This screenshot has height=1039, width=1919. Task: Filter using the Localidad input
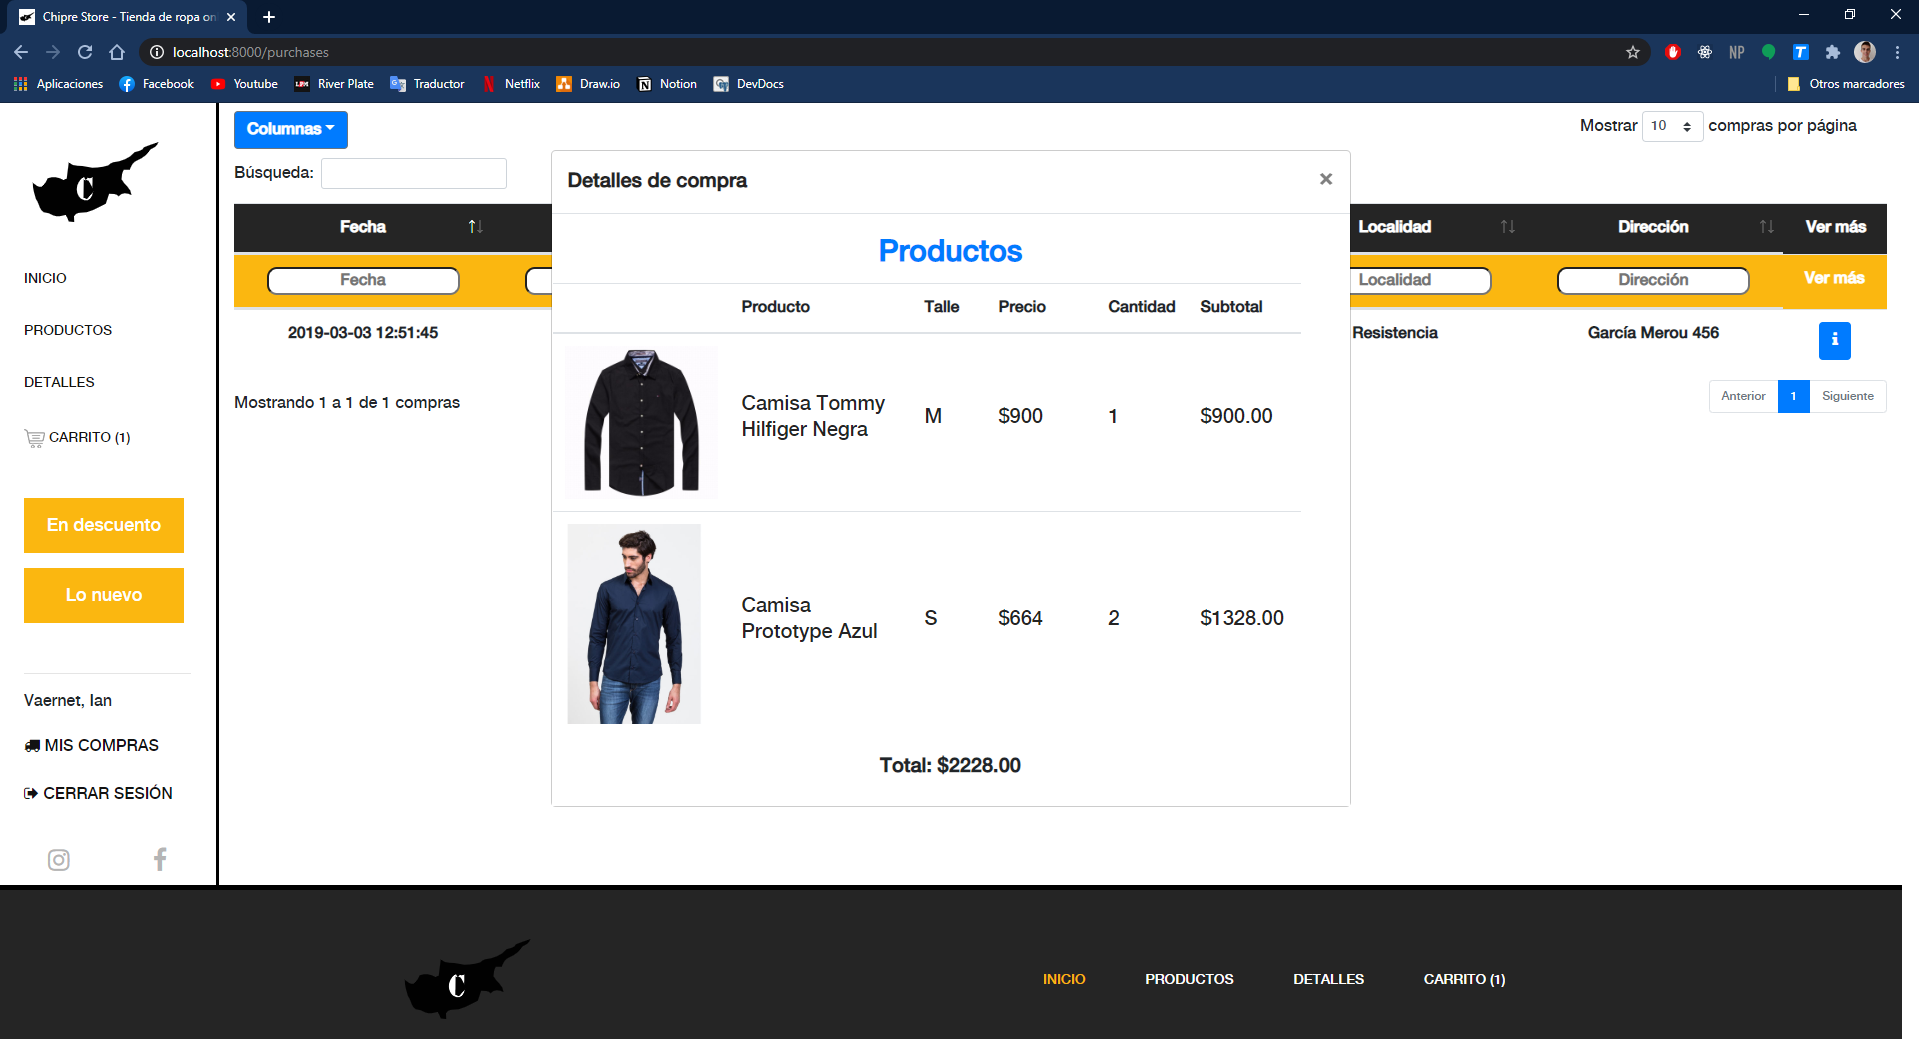coord(1420,280)
